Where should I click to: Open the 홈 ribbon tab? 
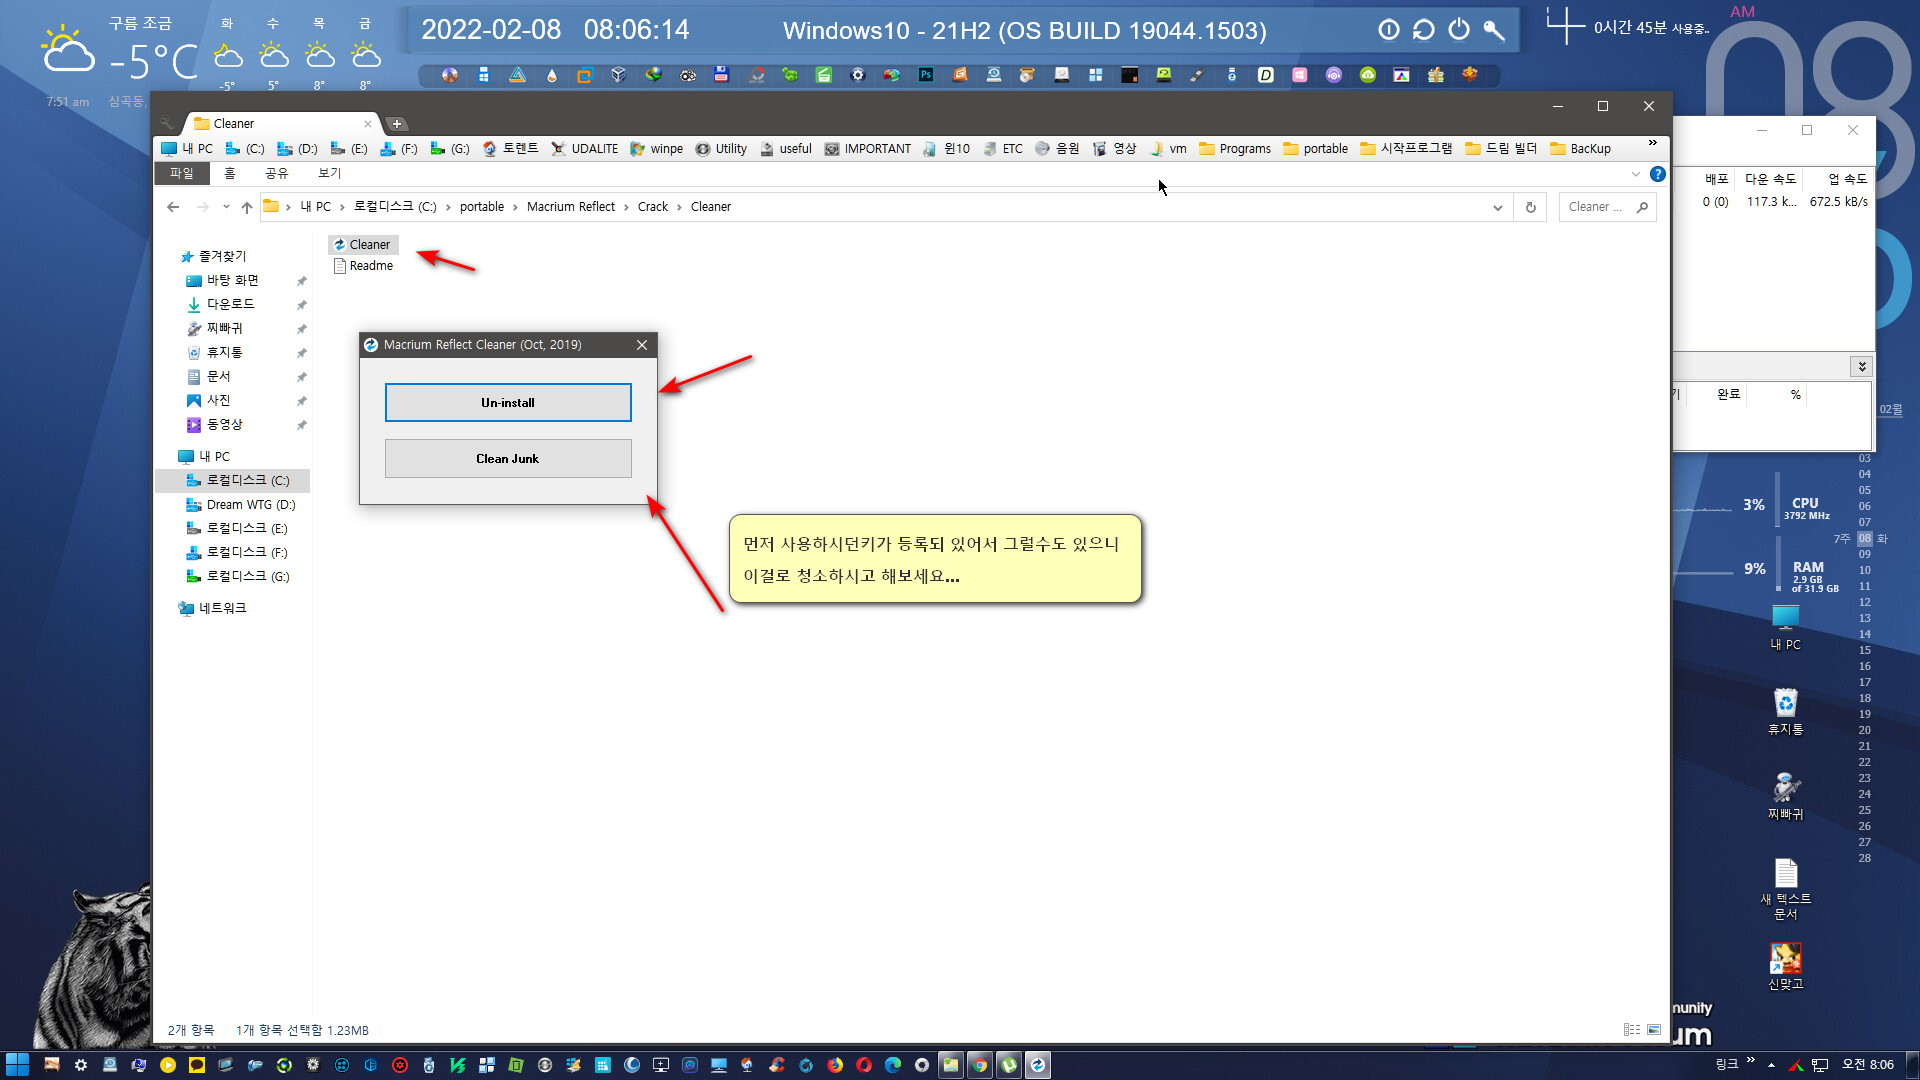point(230,173)
